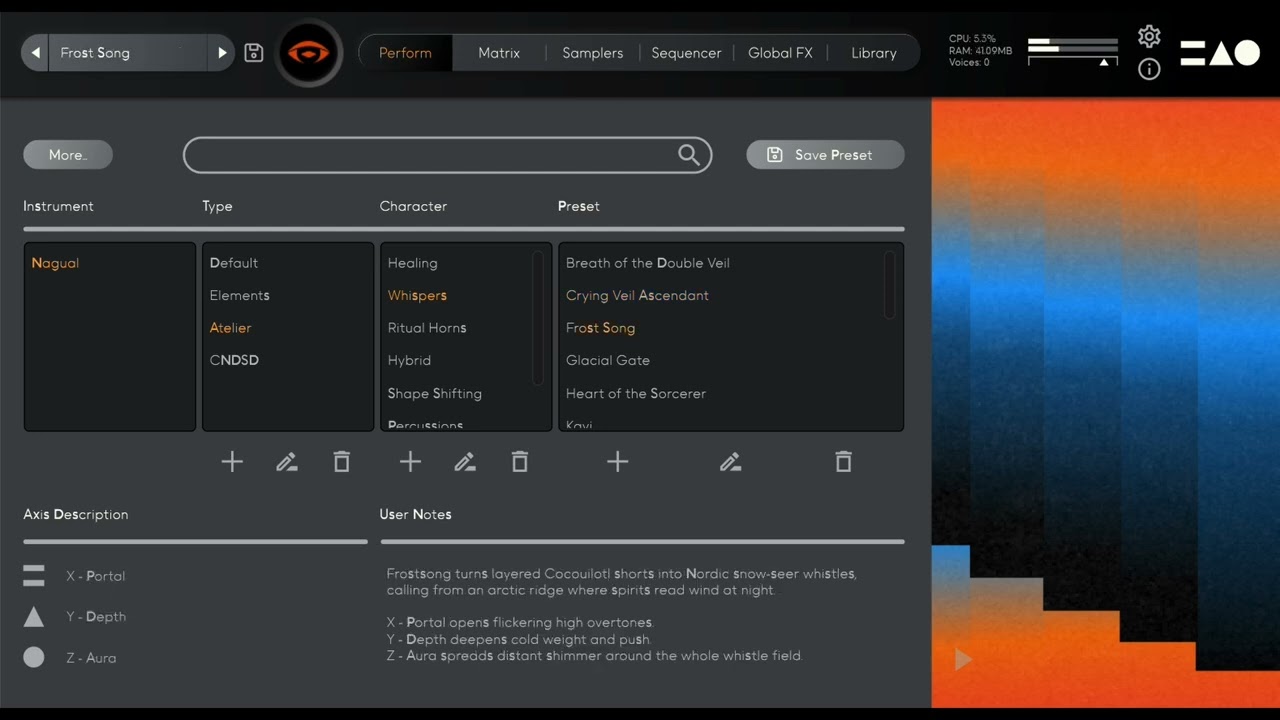Delete selected Type with trash icon

[x=342, y=461]
